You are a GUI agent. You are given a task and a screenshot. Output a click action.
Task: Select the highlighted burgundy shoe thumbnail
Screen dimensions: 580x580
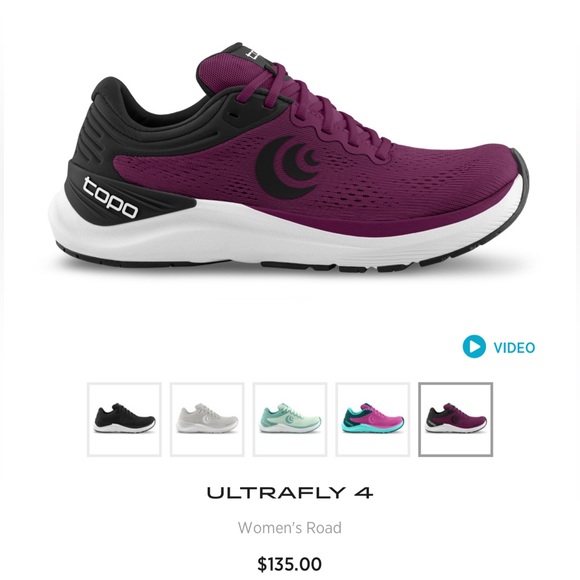click(x=456, y=419)
